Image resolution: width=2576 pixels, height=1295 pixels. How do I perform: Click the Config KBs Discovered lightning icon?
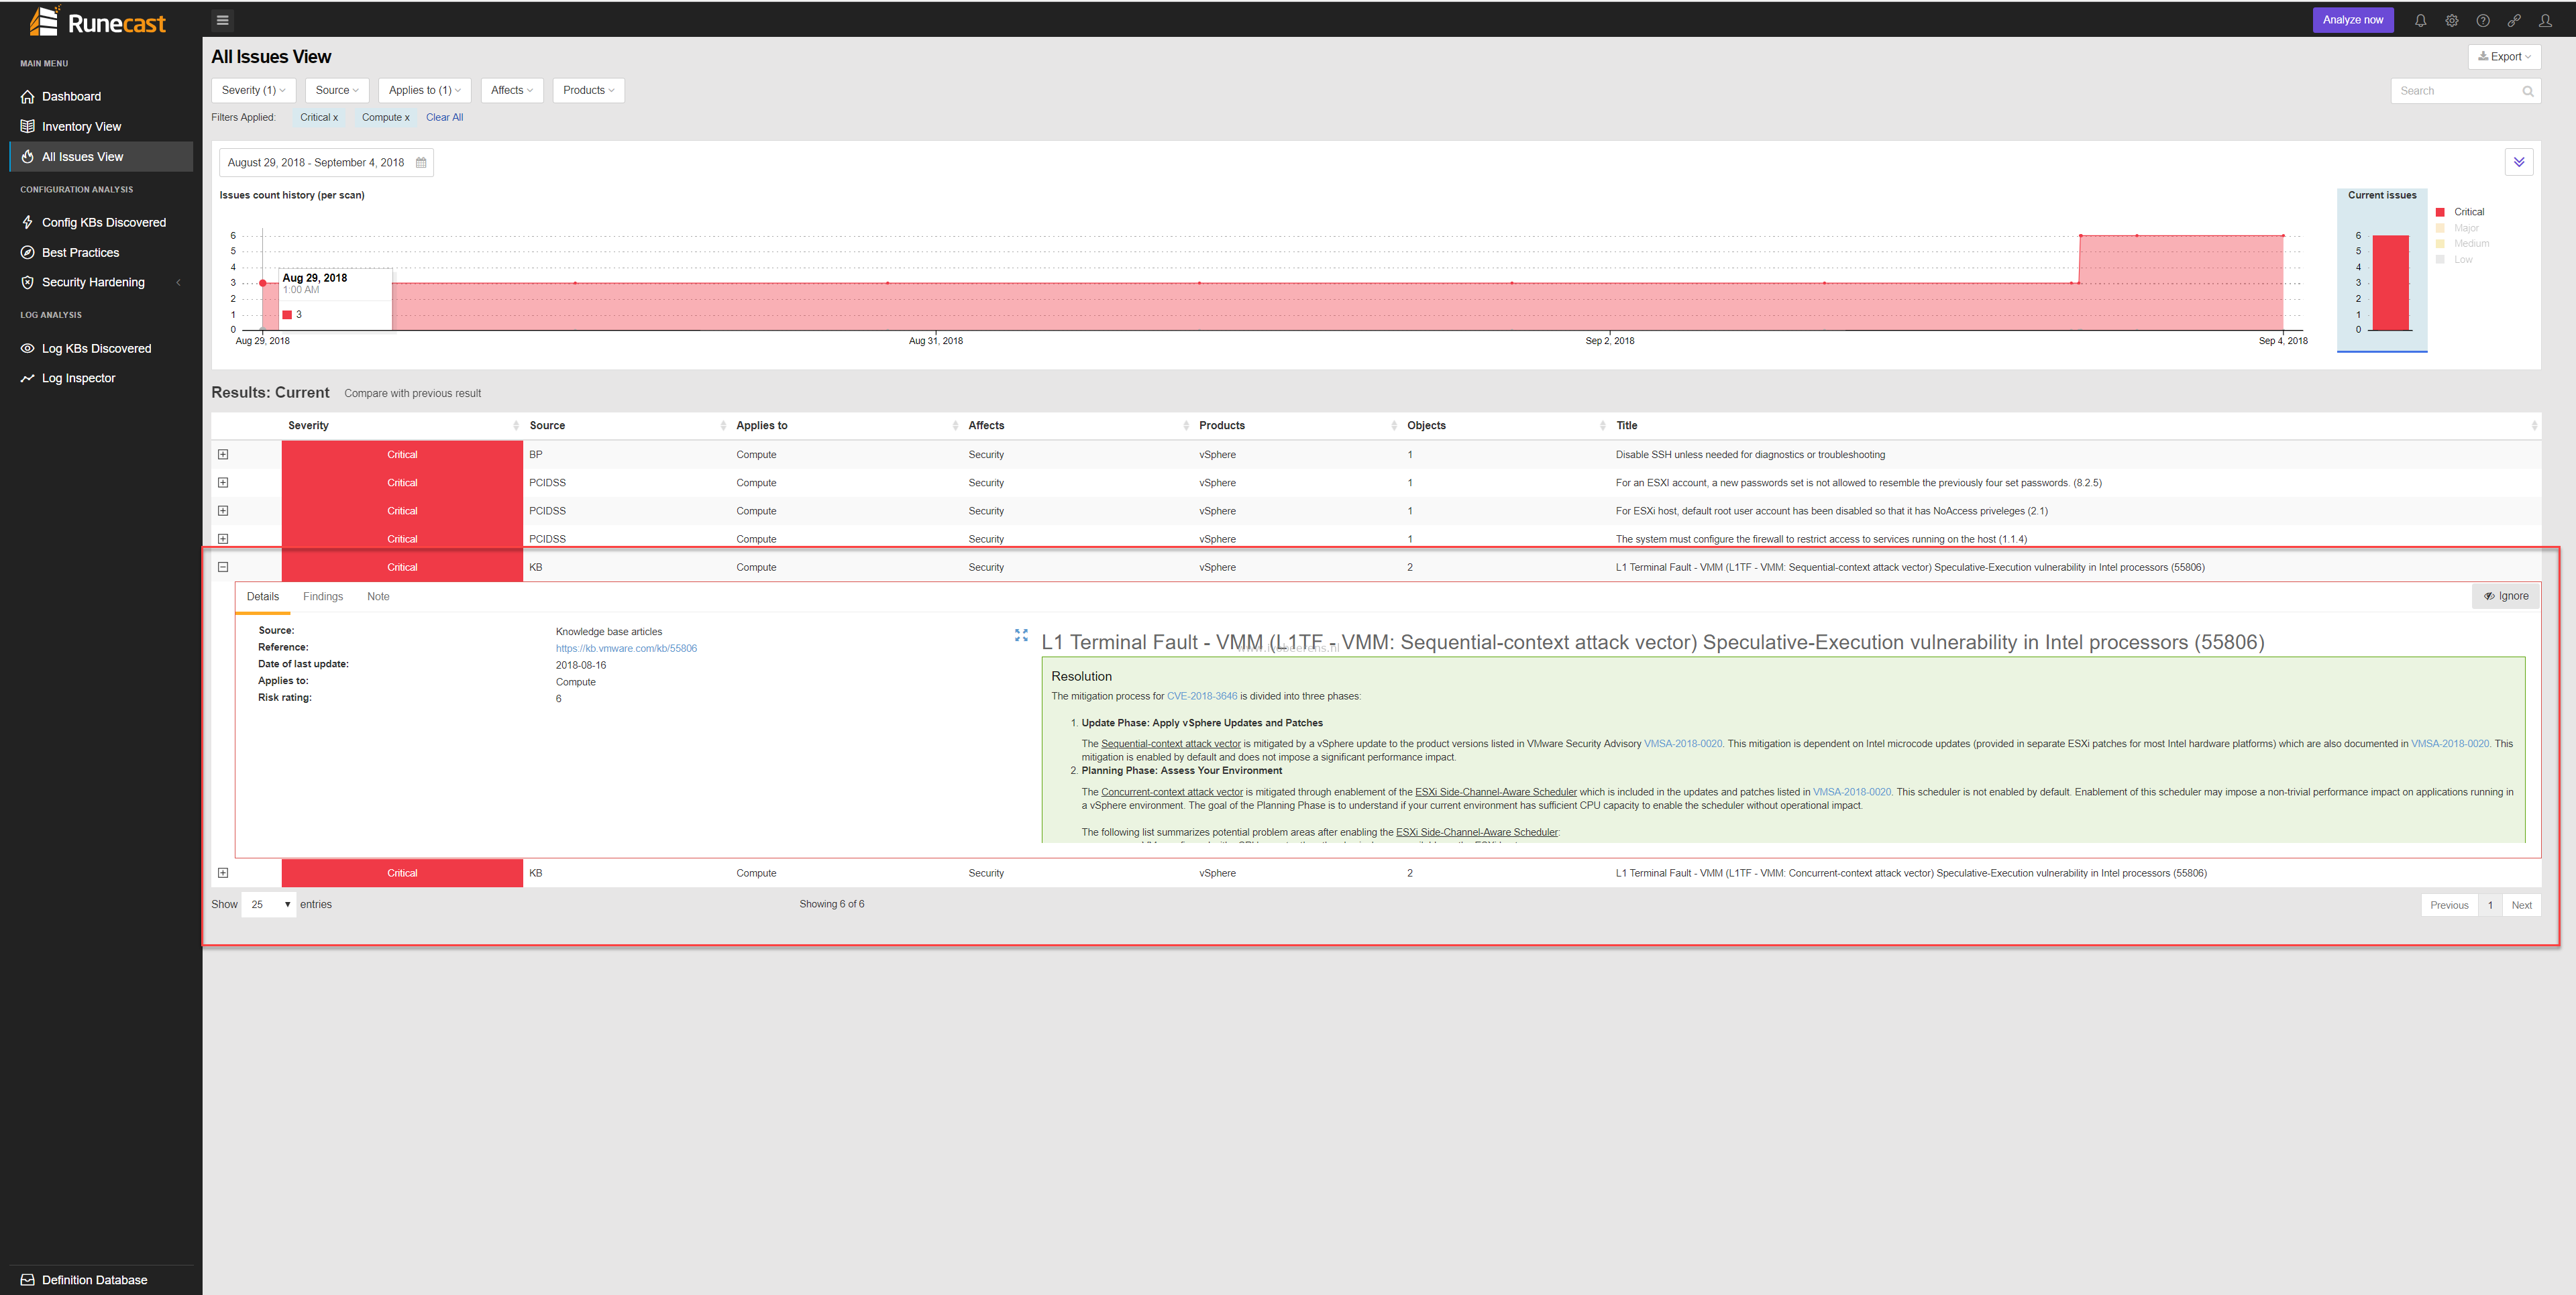28,223
